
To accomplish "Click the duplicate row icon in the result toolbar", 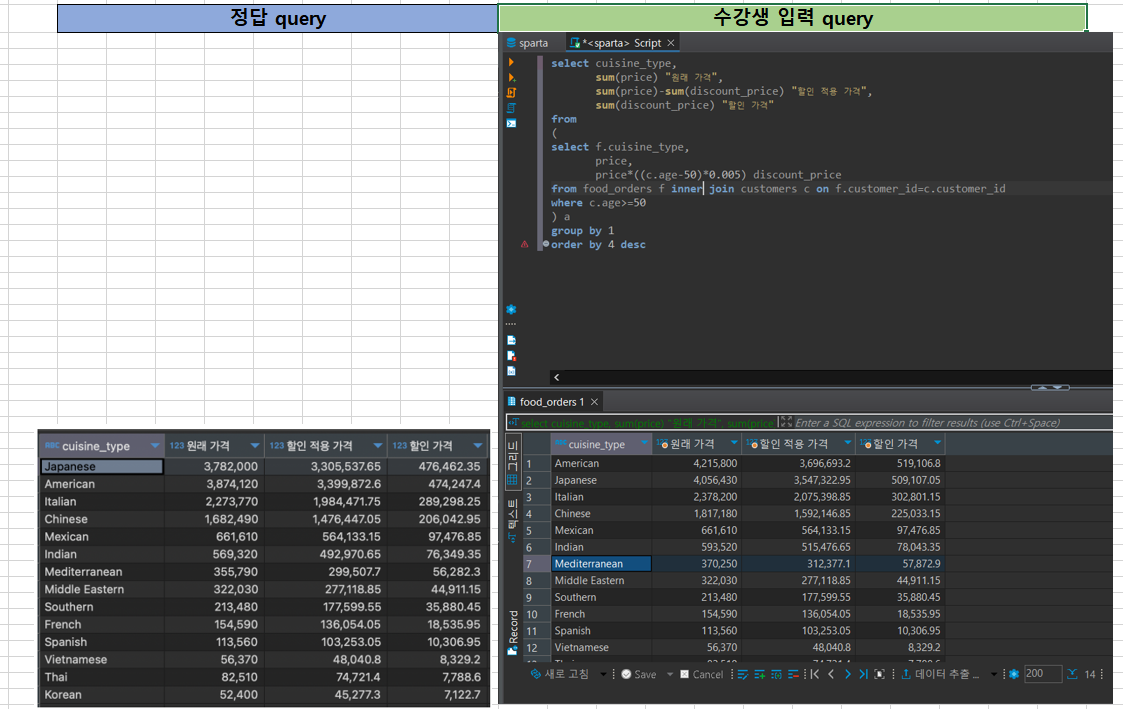I will pos(776,674).
